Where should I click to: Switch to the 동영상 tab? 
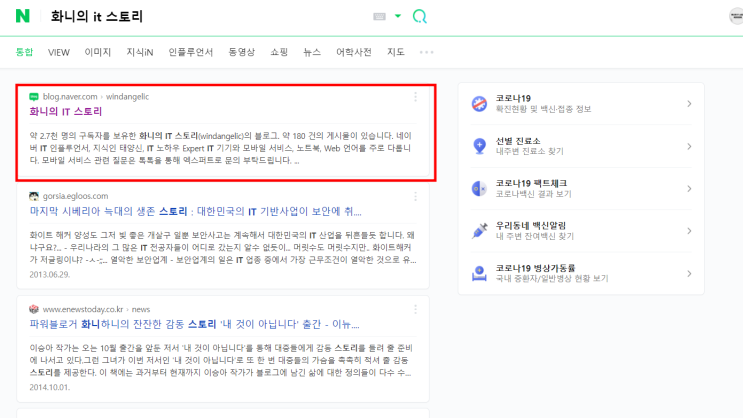pyautogui.click(x=242, y=52)
